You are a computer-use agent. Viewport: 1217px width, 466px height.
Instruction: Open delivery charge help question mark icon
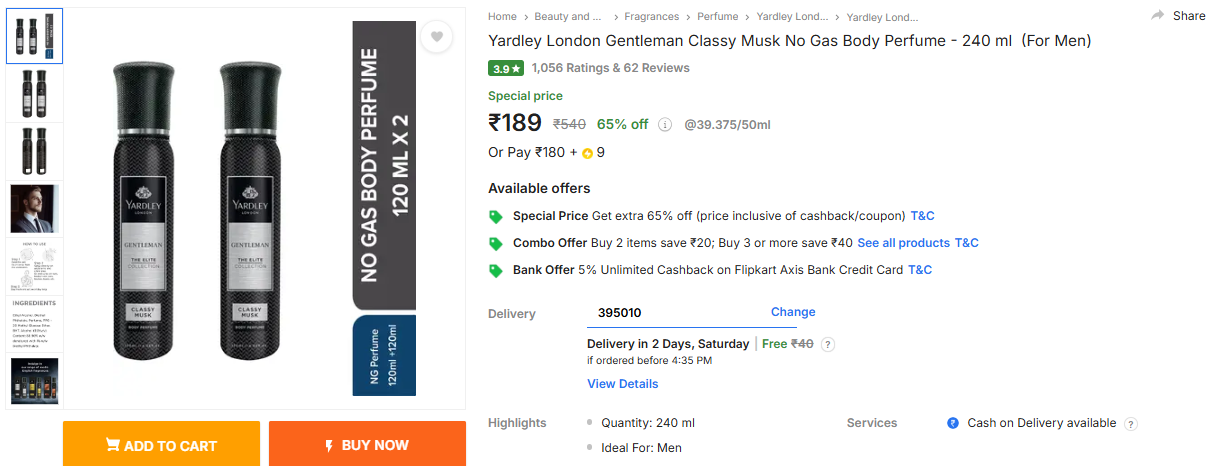pos(828,344)
